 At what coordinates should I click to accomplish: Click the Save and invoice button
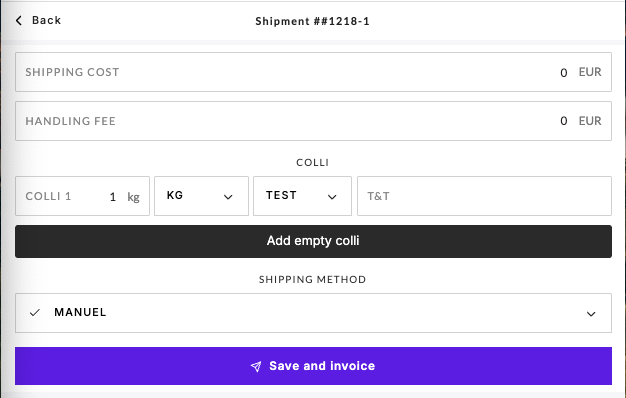tap(313, 366)
